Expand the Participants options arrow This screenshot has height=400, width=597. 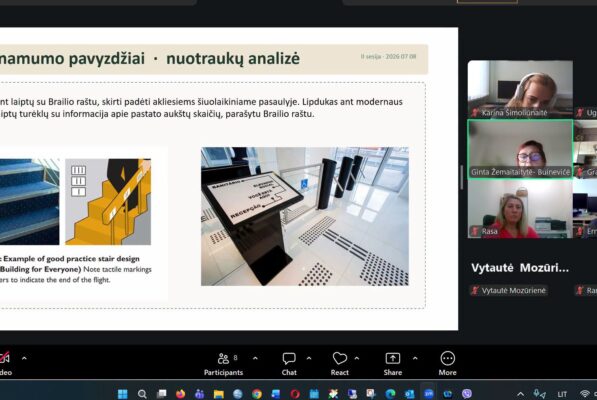255,358
